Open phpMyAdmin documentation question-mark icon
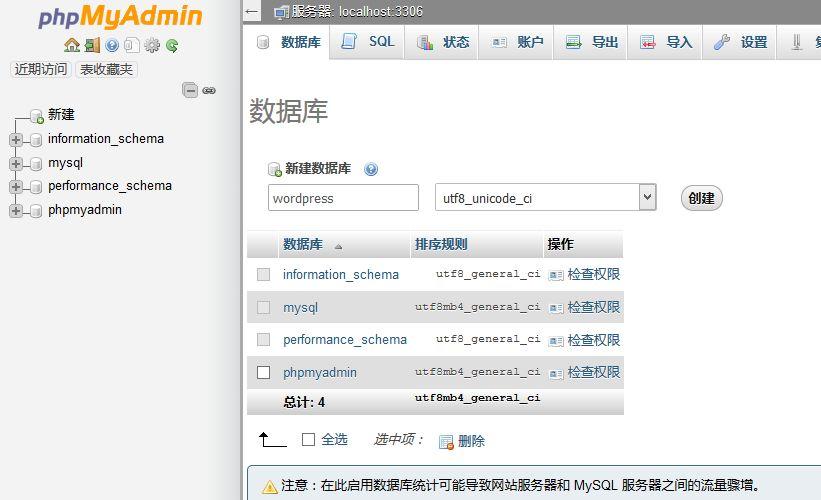Image resolution: width=821 pixels, height=500 pixels. tap(112, 46)
